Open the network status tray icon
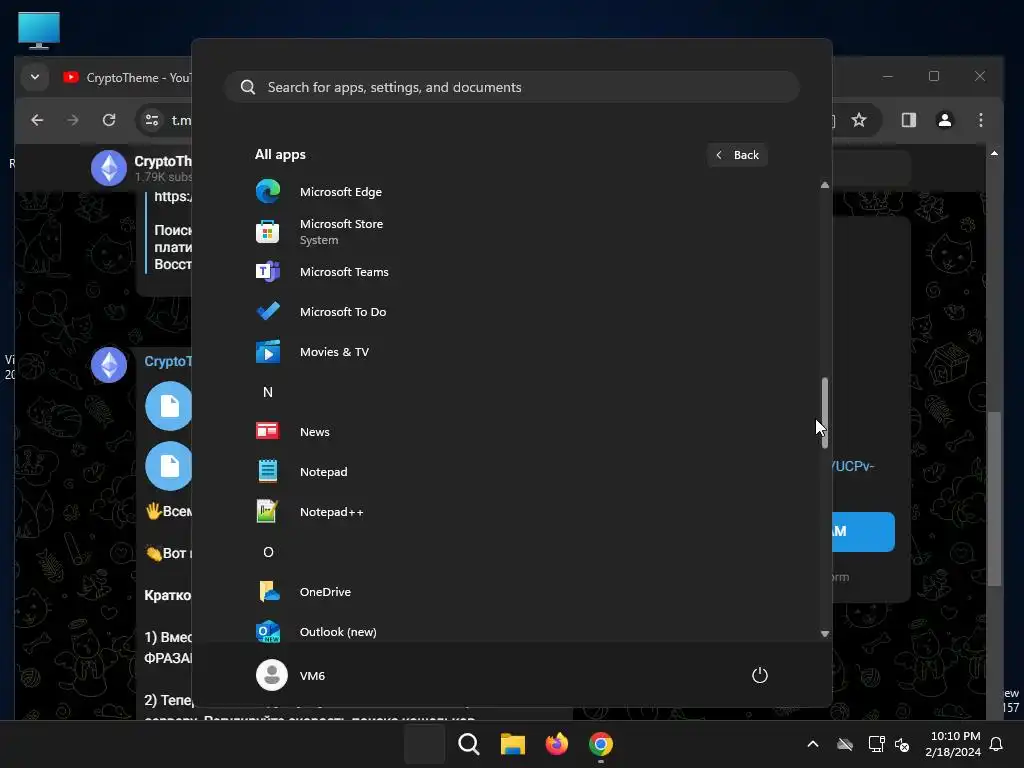 [x=876, y=744]
